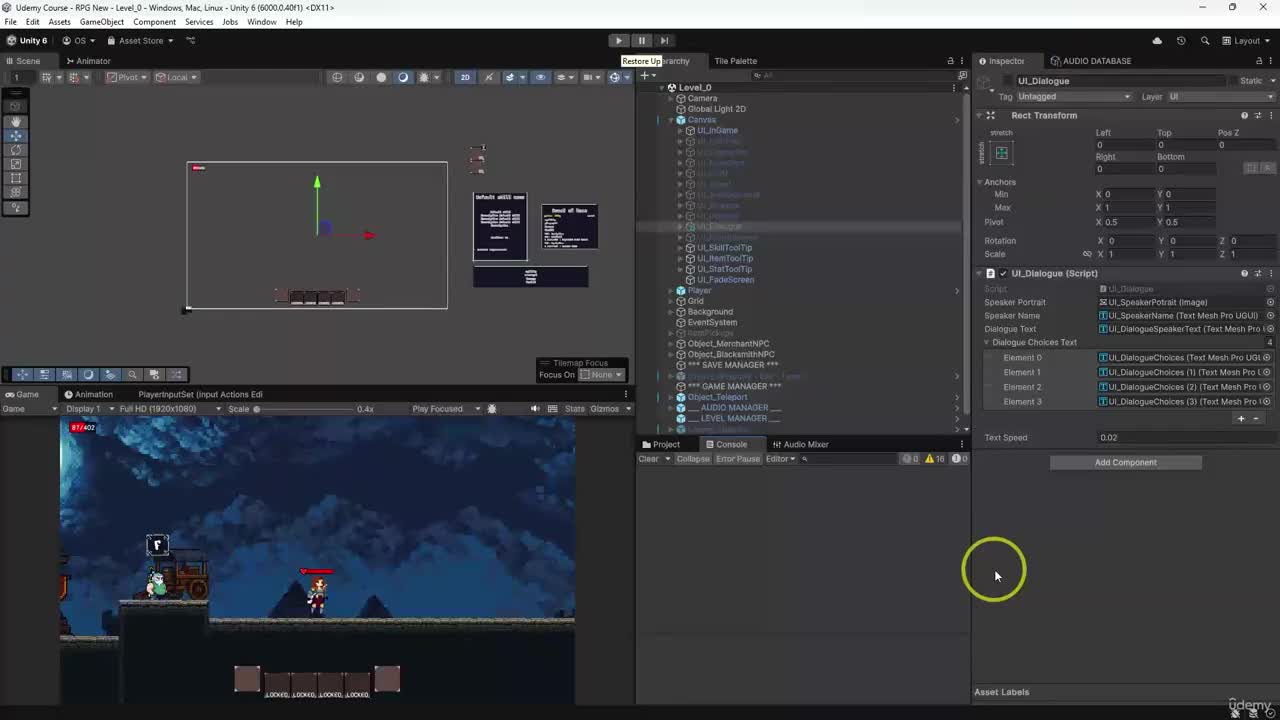Open the Window menu
This screenshot has height=720, width=1280.
[262, 22]
